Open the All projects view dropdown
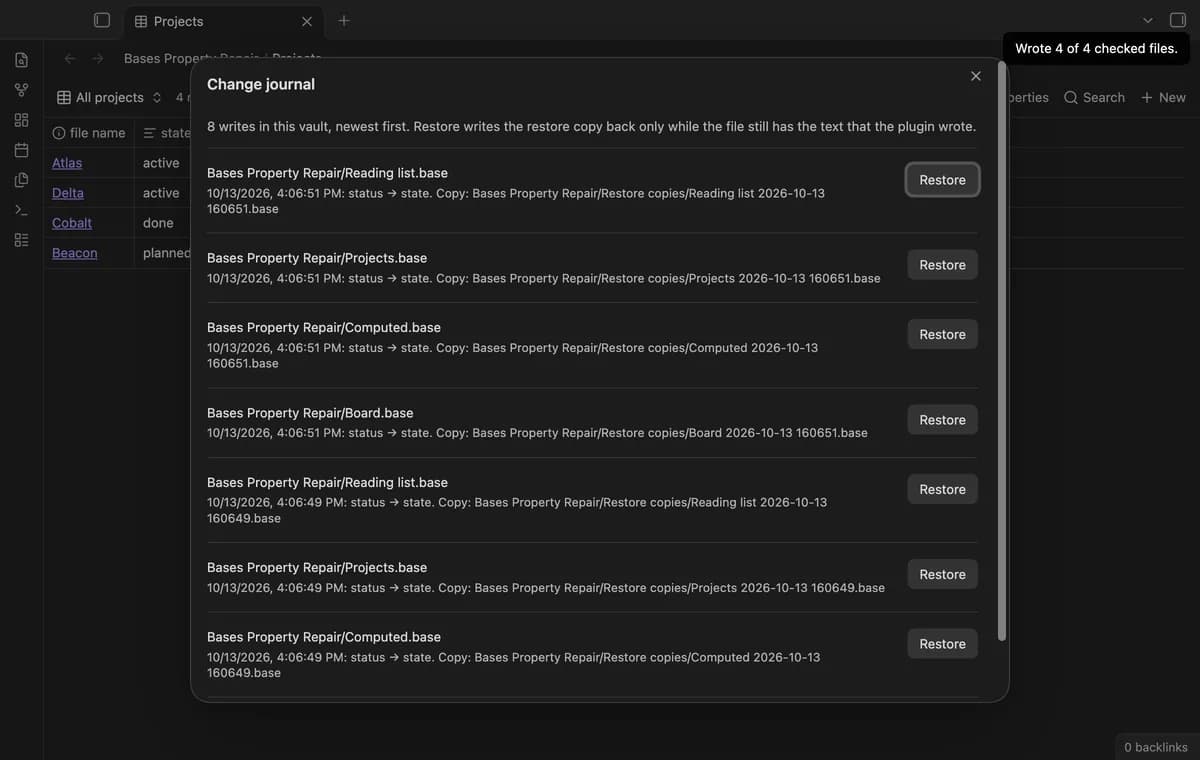The height and width of the screenshot is (760, 1200). (x=109, y=97)
